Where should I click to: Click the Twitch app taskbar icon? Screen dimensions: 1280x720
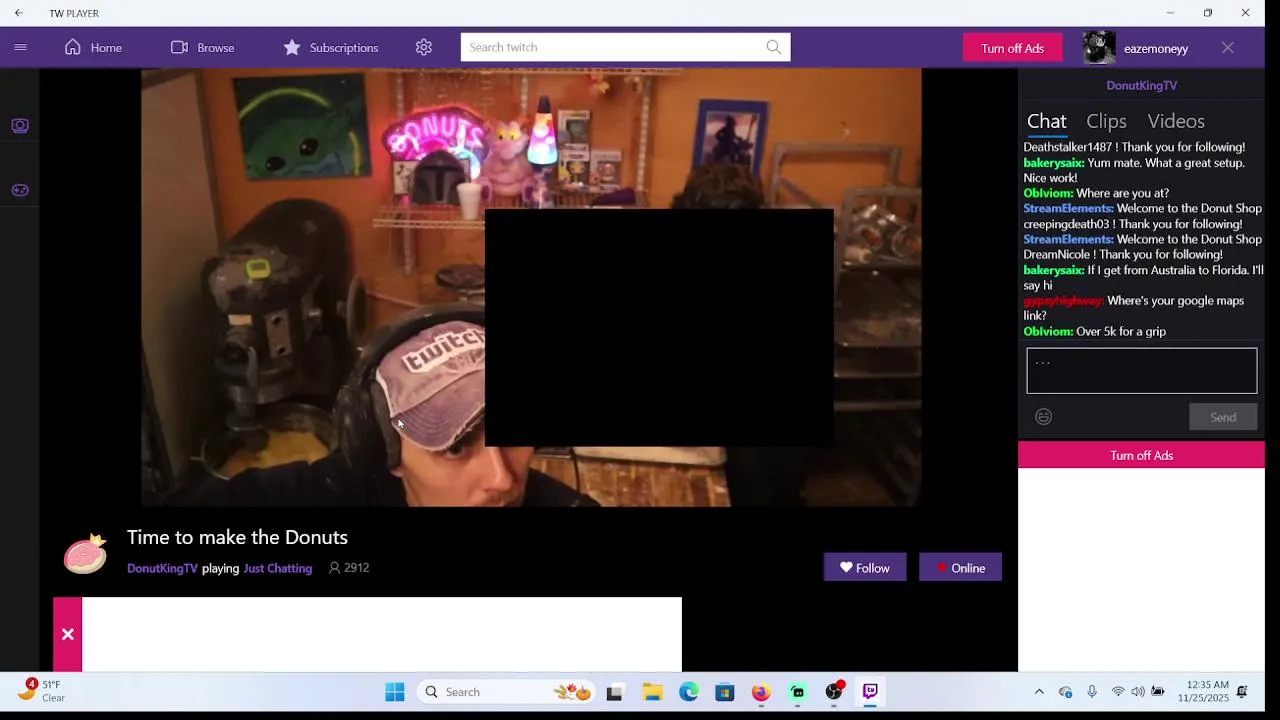tap(870, 692)
